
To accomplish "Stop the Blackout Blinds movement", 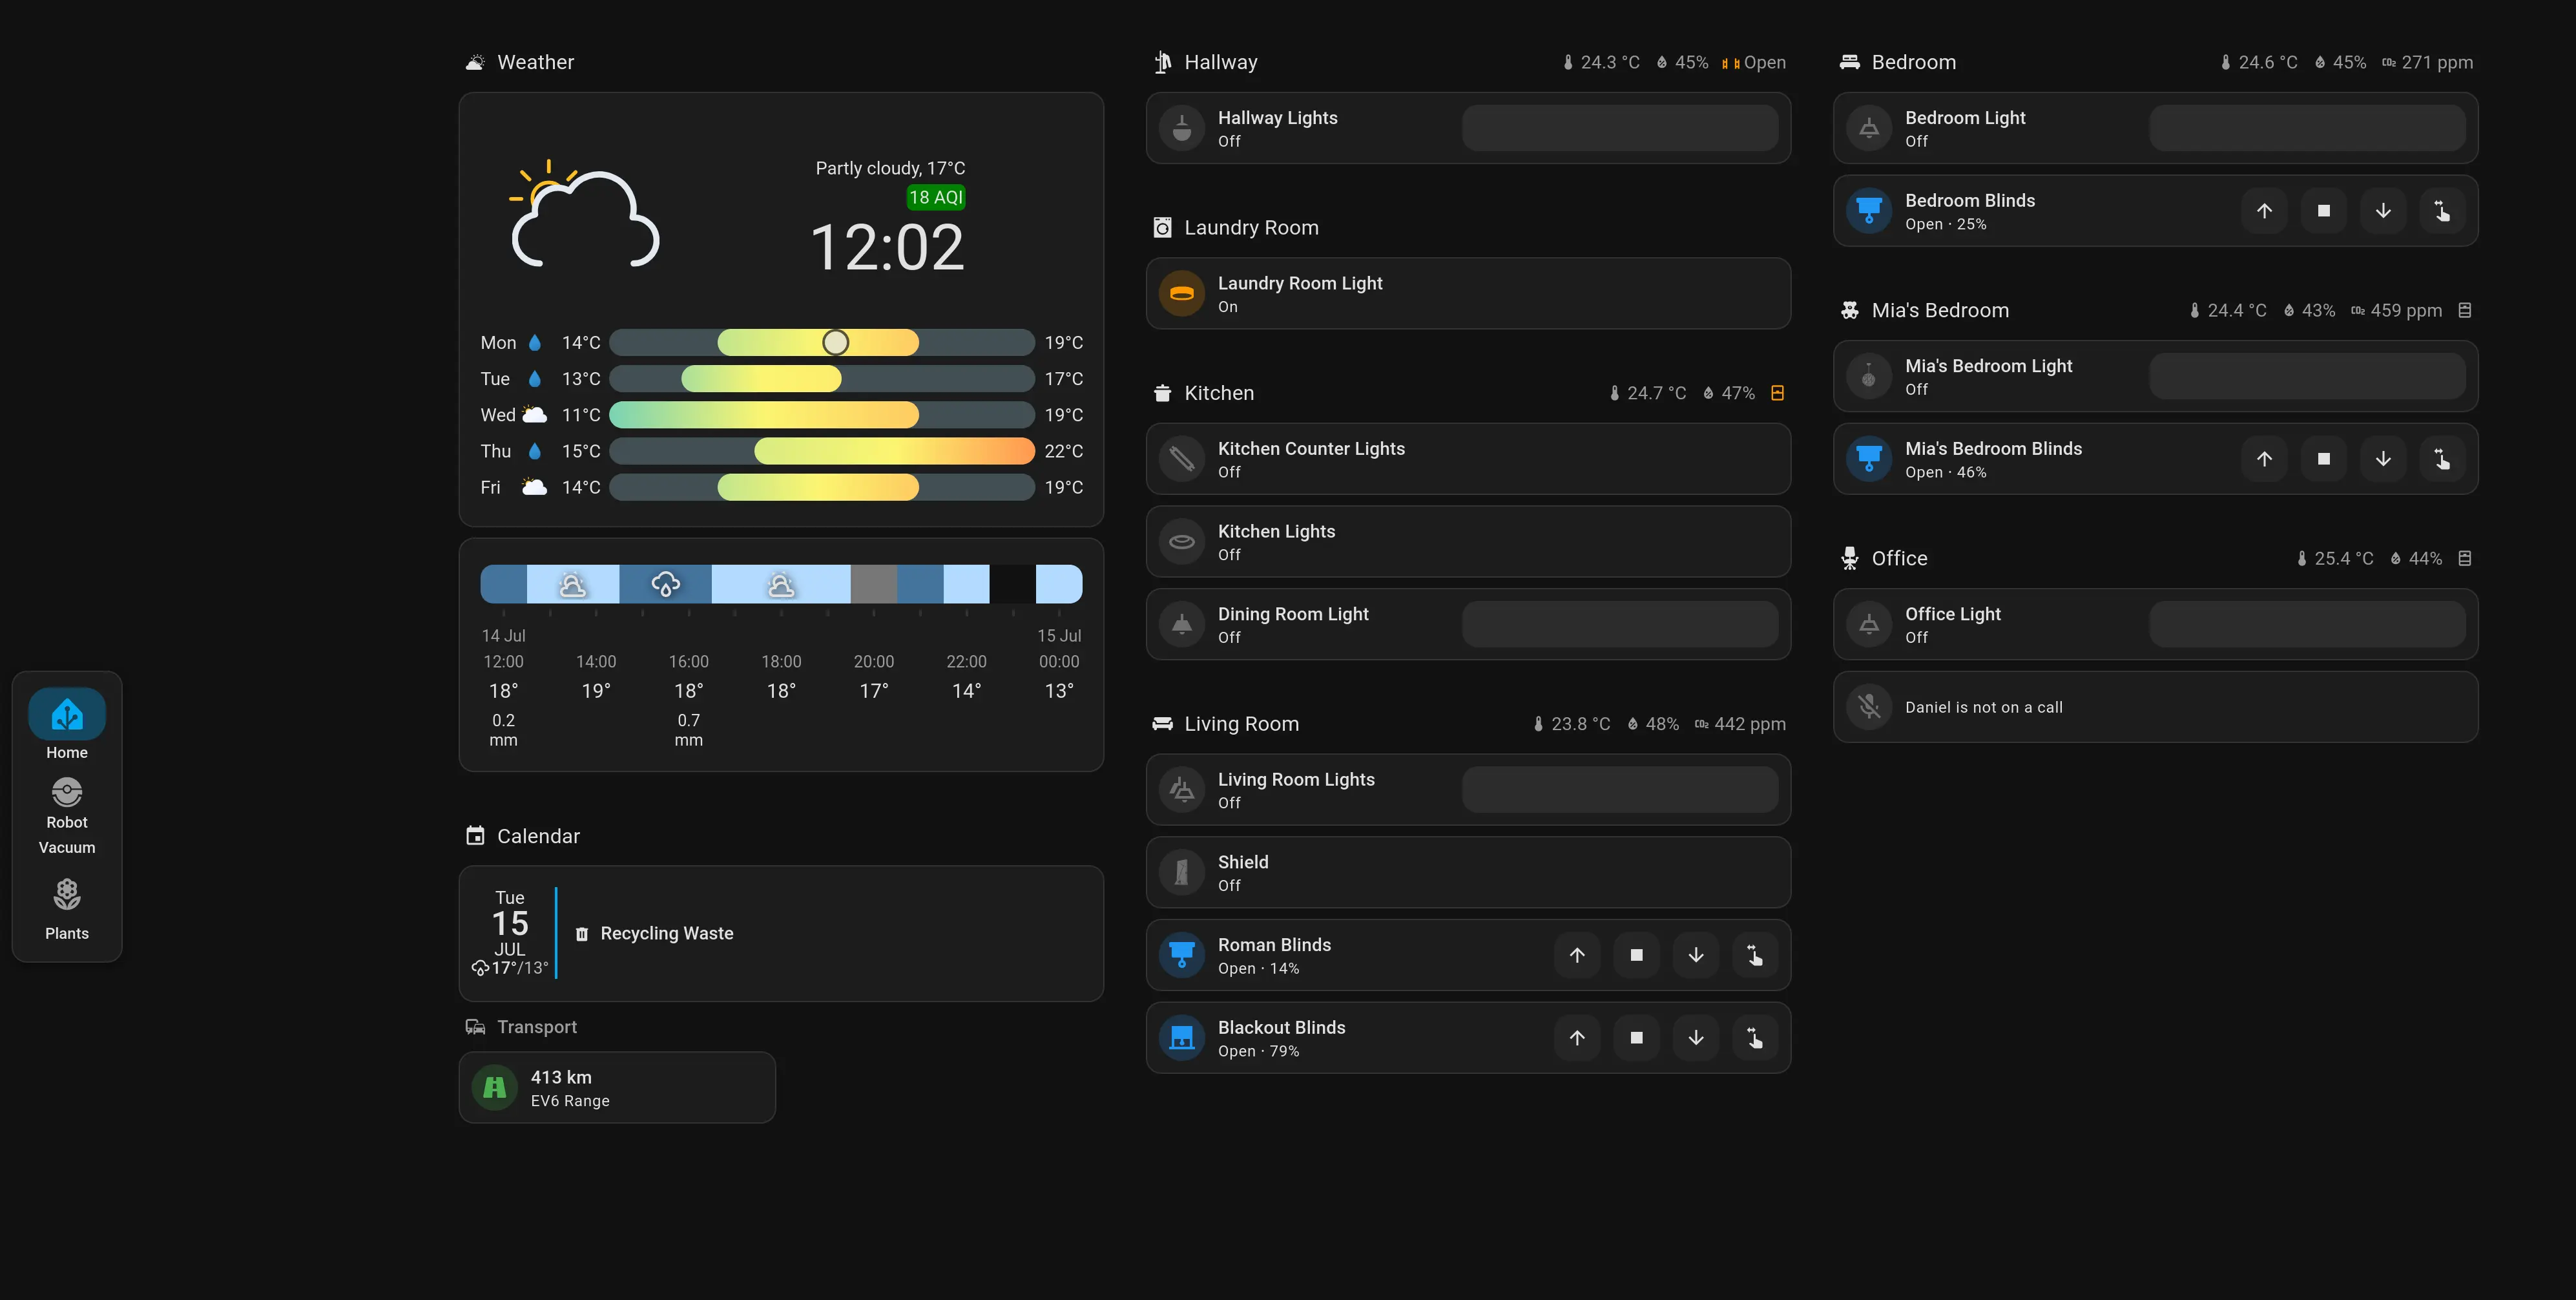I will 1637,1037.
